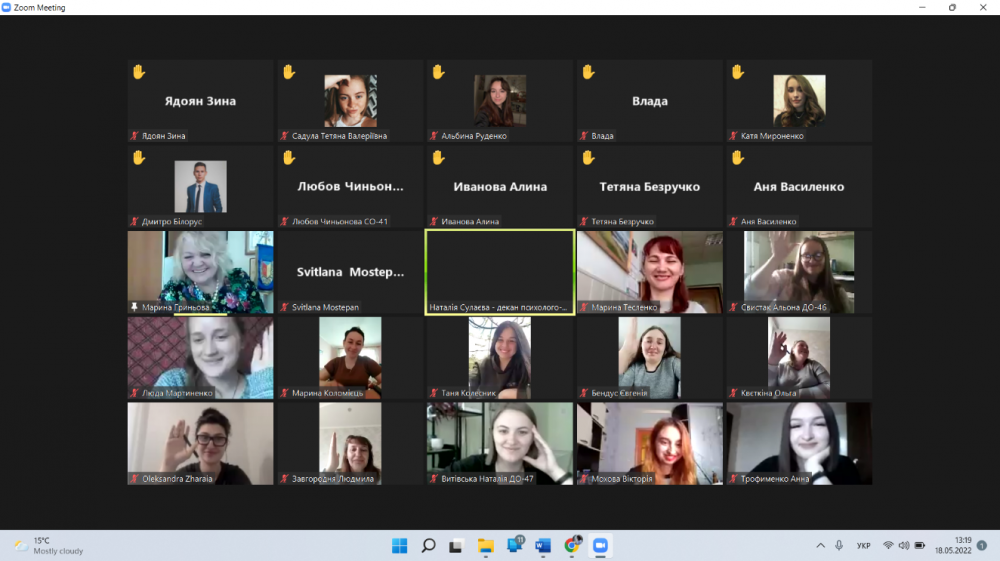Open the Windows Start menu
Image resolution: width=1000 pixels, height=561 pixels.
[399, 545]
